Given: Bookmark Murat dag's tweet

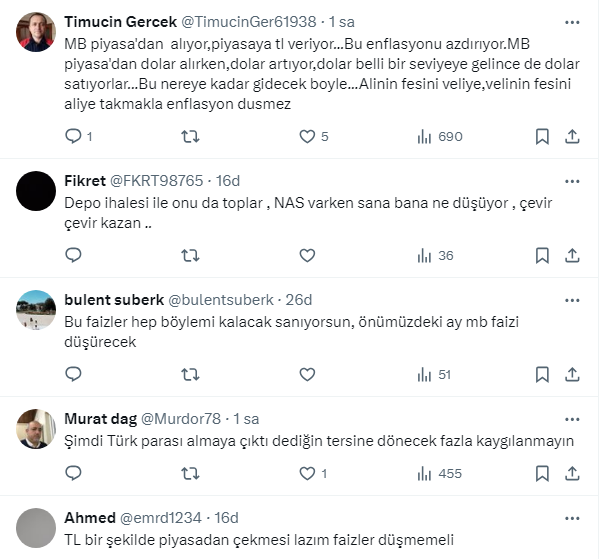Looking at the screenshot, I should click(541, 473).
